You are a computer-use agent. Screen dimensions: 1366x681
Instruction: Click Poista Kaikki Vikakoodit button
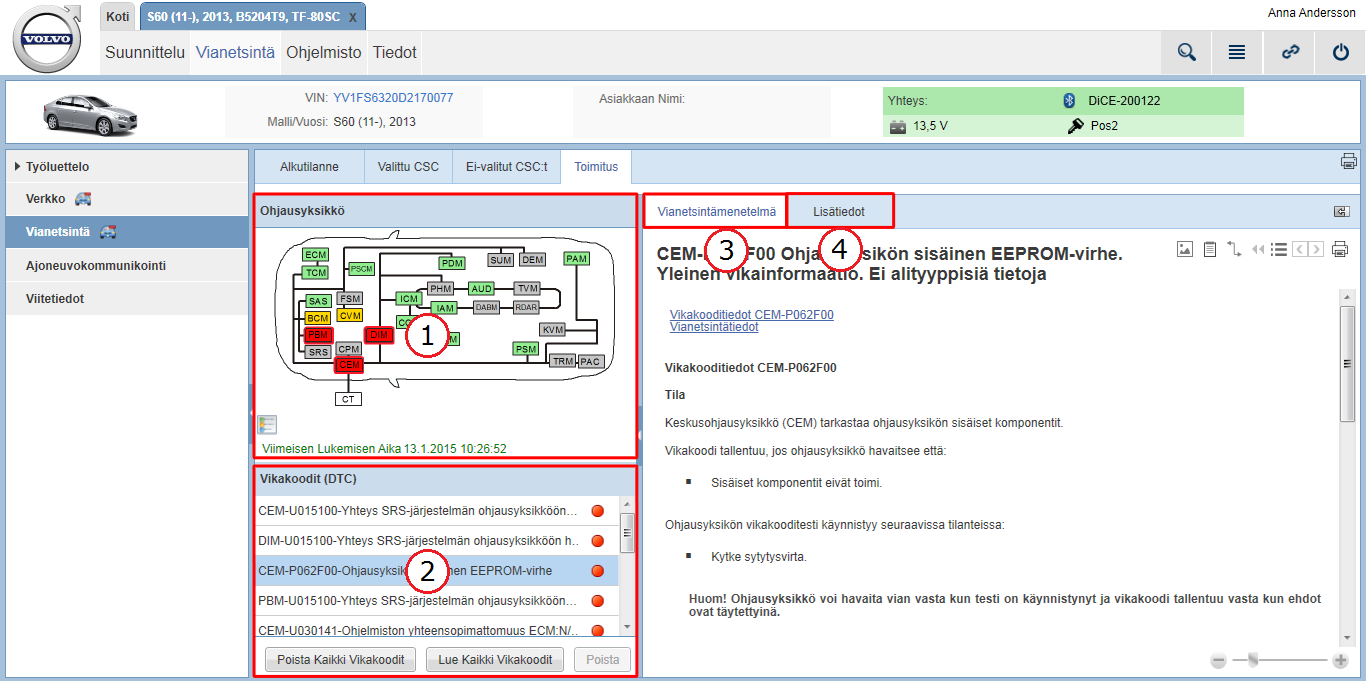[341, 659]
